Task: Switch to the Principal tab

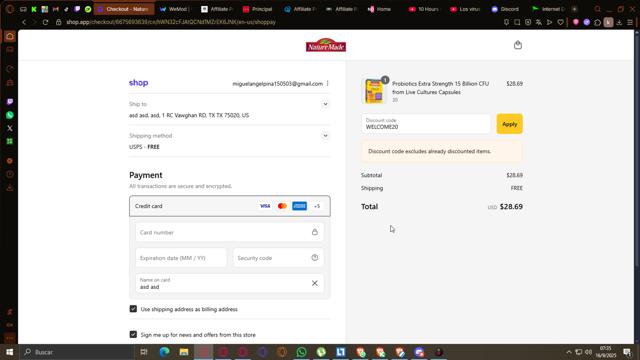Action: coord(258,9)
